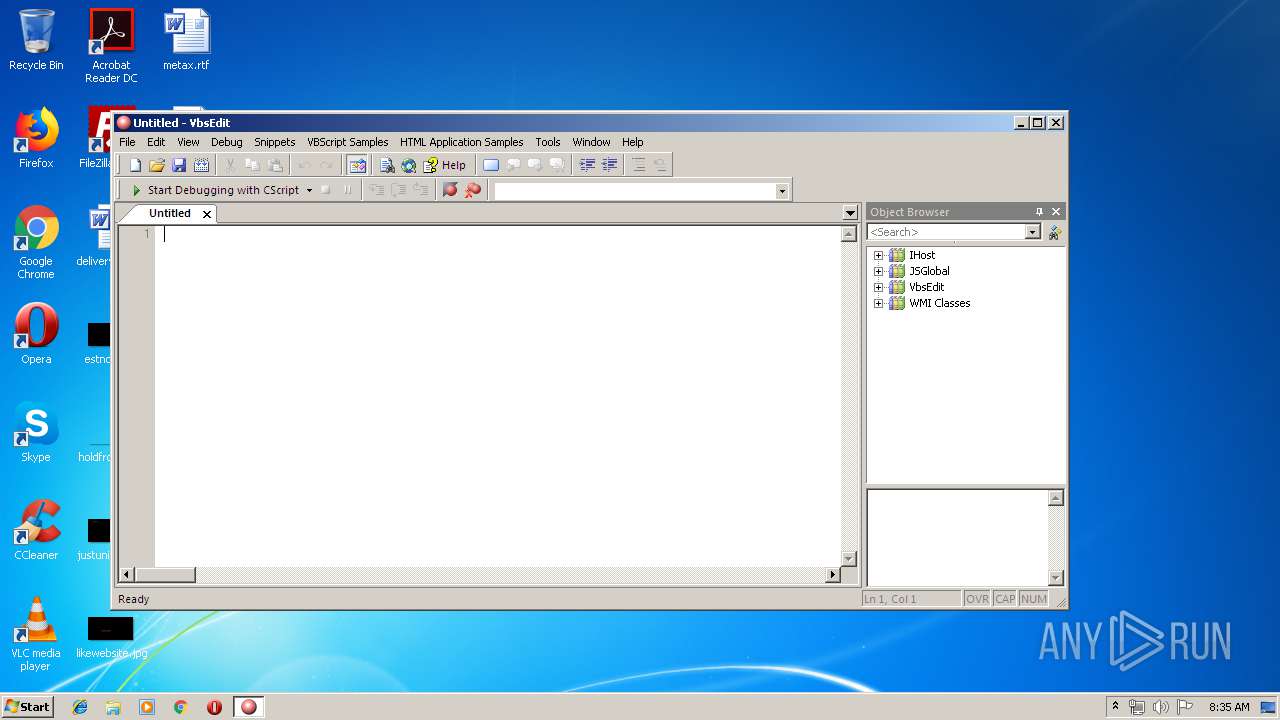The width and height of the screenshot is (1280, 720).
Task: Open the Opera taskbar icon
Action: pos(214,707)
